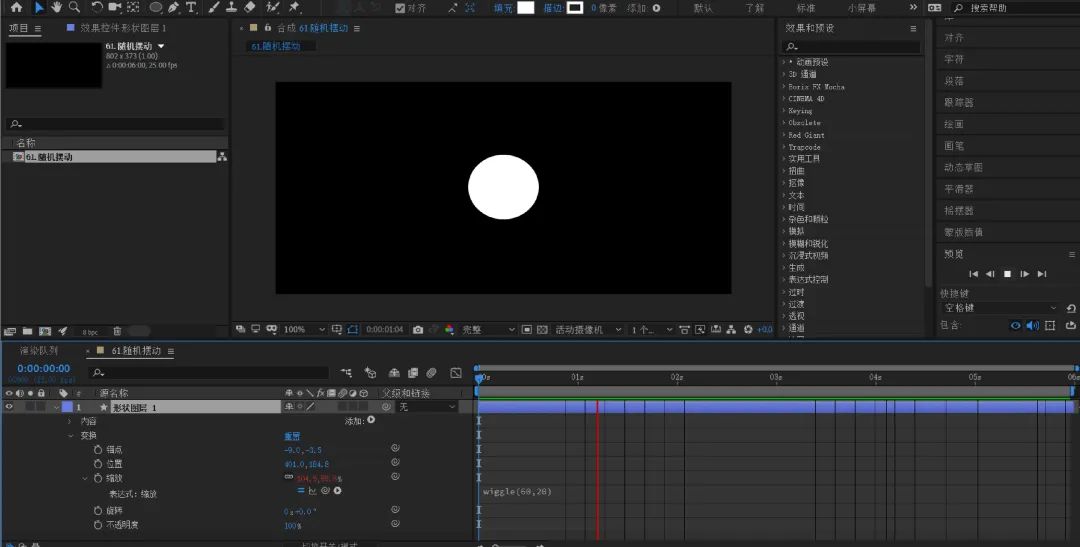Image resolution: width=1080 pixels, height=547 pixels.
Task: Toggle the transparency grid button
Action: tap(542, 330)
